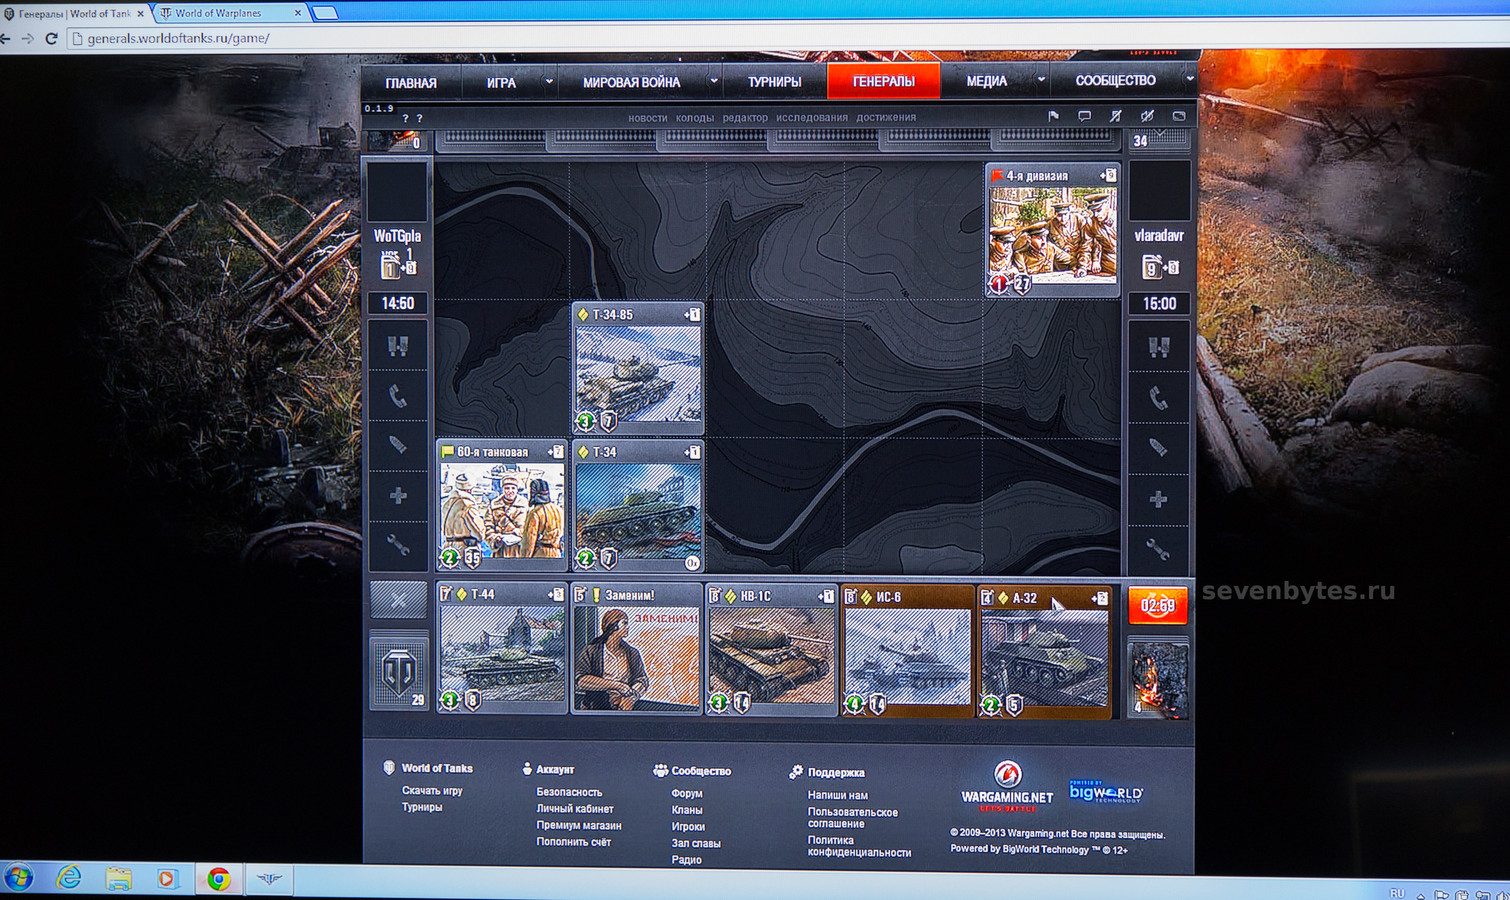Image resolution: width=1510 pixels, height=900 pixels.
Task: Click the shell ammo icon under vlaradavr
Action: click(x=1158, y=448)
